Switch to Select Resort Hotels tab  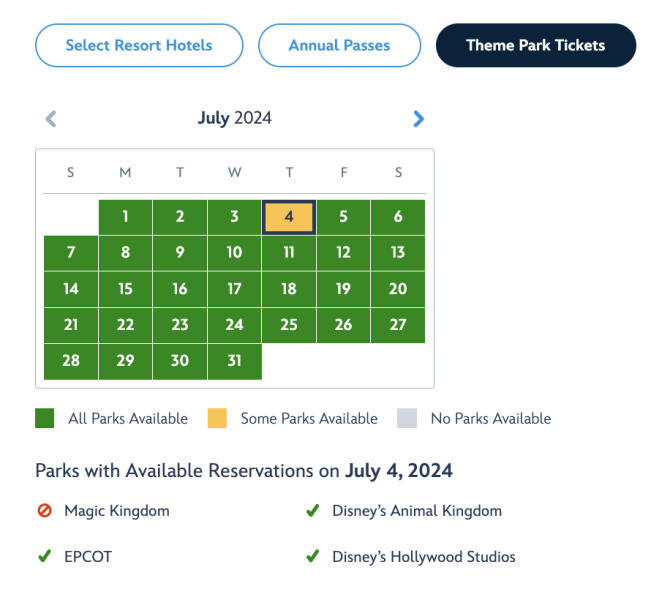139,45
